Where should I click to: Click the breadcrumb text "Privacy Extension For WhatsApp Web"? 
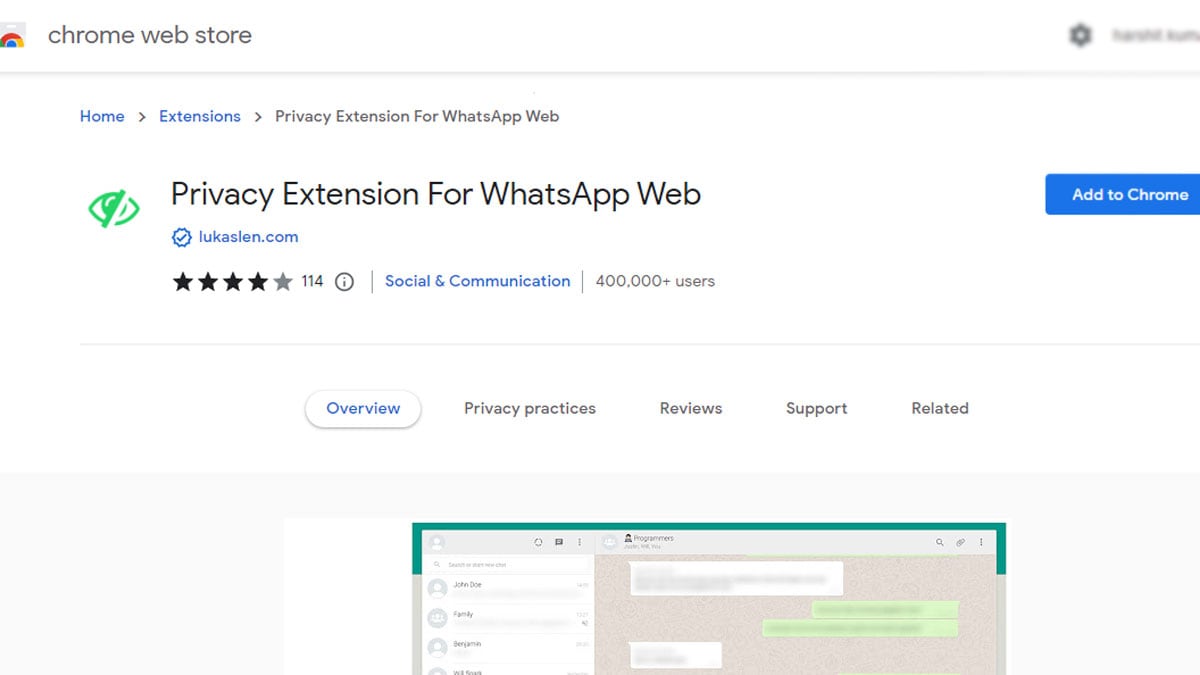point(417,116)
